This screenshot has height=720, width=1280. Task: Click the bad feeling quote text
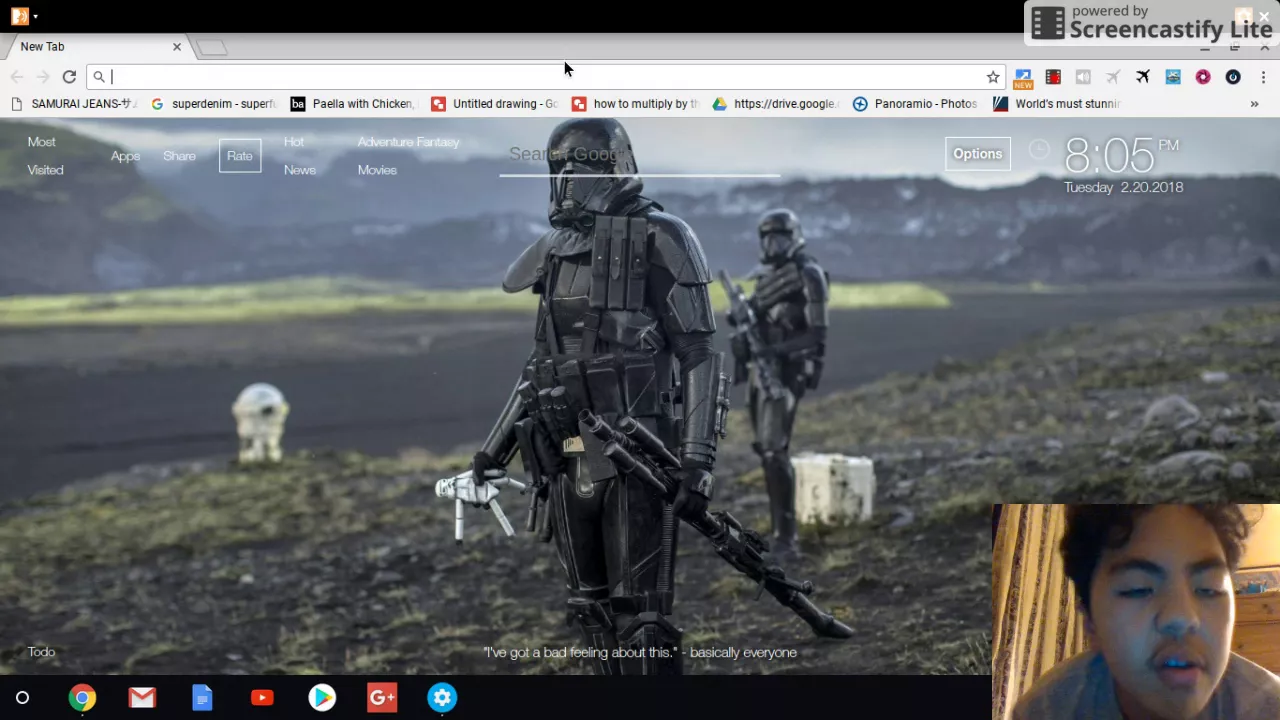(640, 653)
